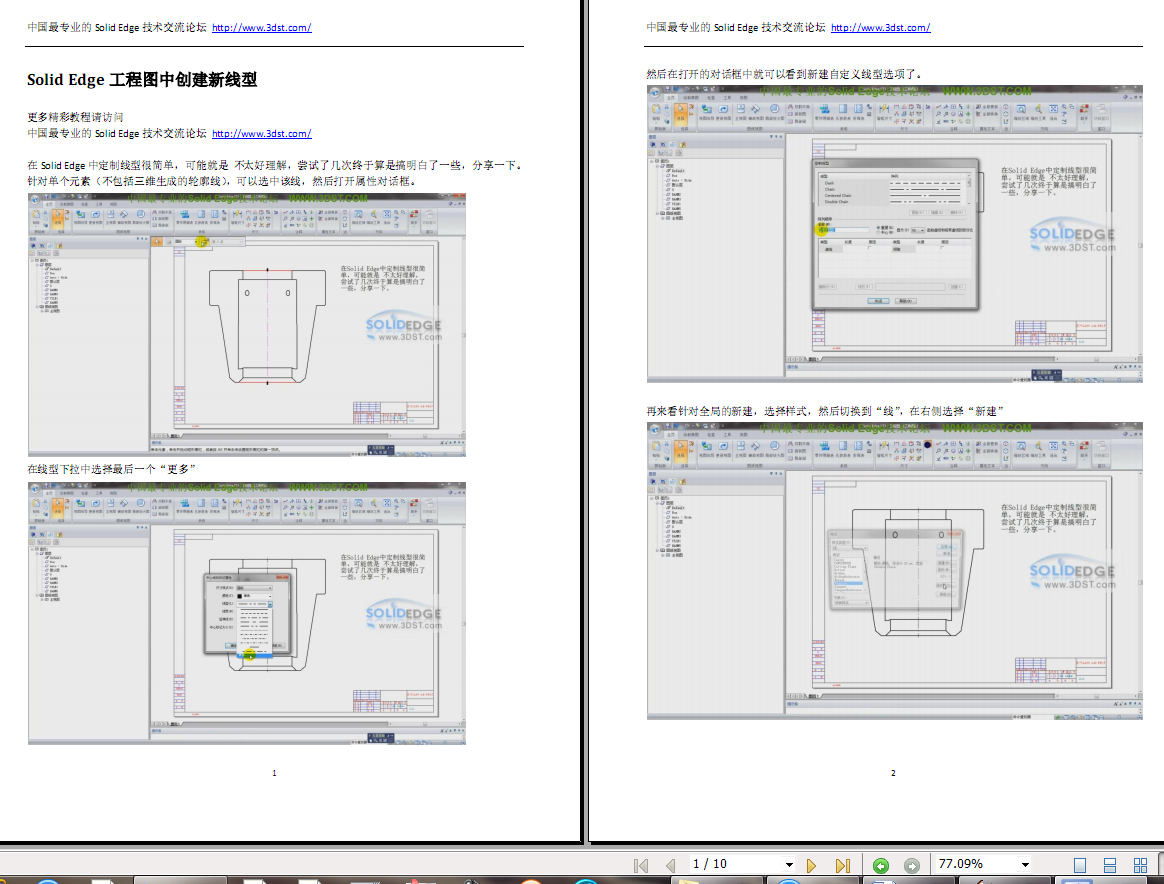Image resolution: width=1164 pixels, height=884 pixels.
Task: Click the style dialog screenshot at bottom of page 2
Action: [x=895, y=571]
